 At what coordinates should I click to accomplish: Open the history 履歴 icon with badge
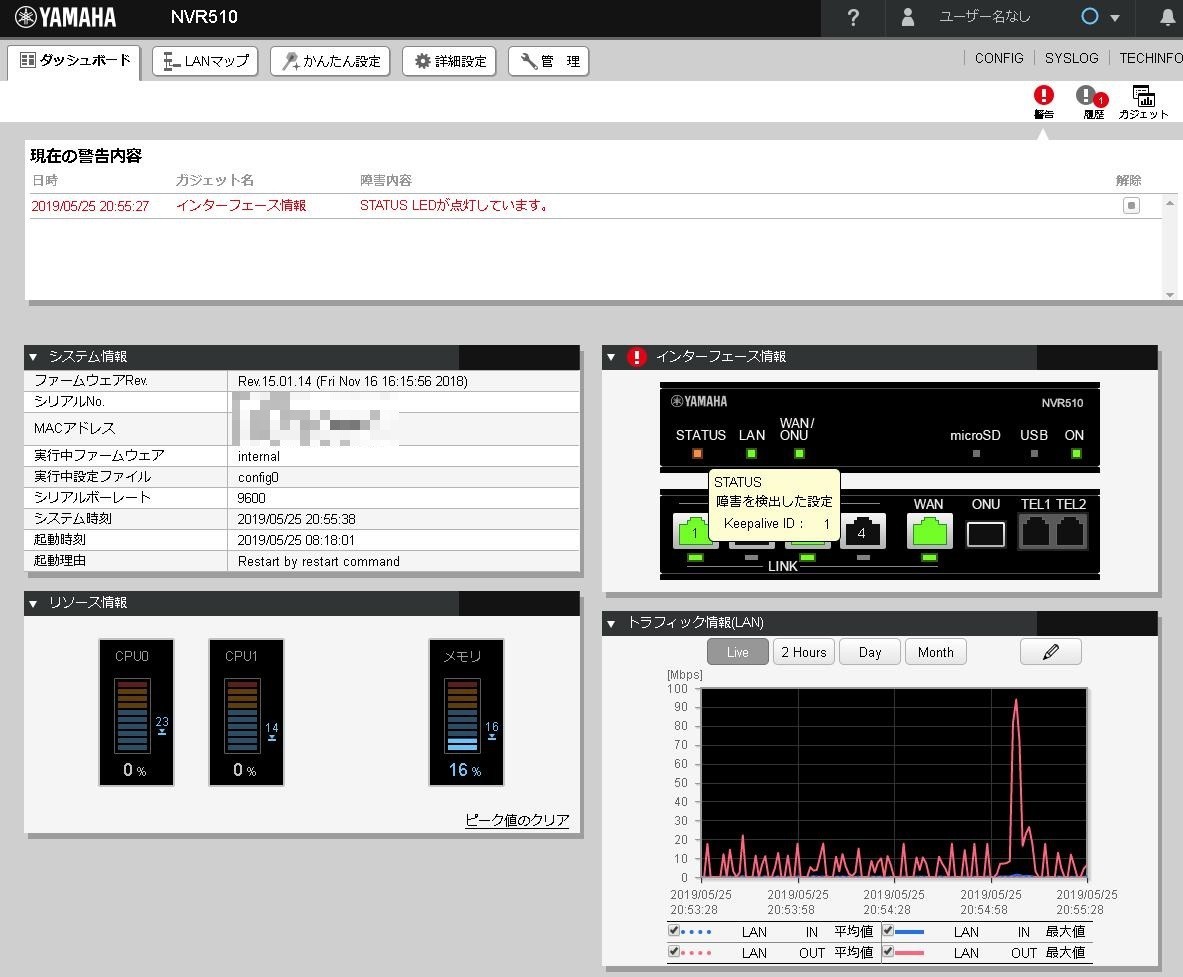1092,102
